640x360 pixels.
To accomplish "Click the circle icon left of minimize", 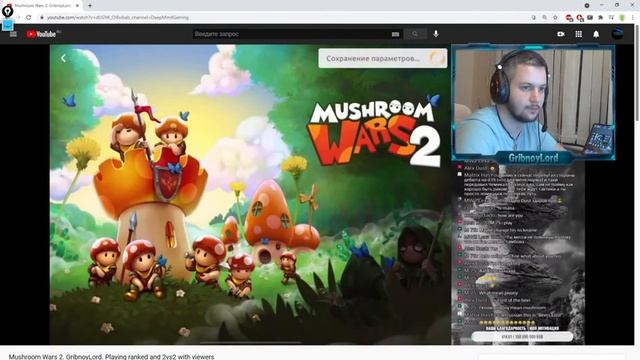I will pyautogui.click(x=587, y=5).
